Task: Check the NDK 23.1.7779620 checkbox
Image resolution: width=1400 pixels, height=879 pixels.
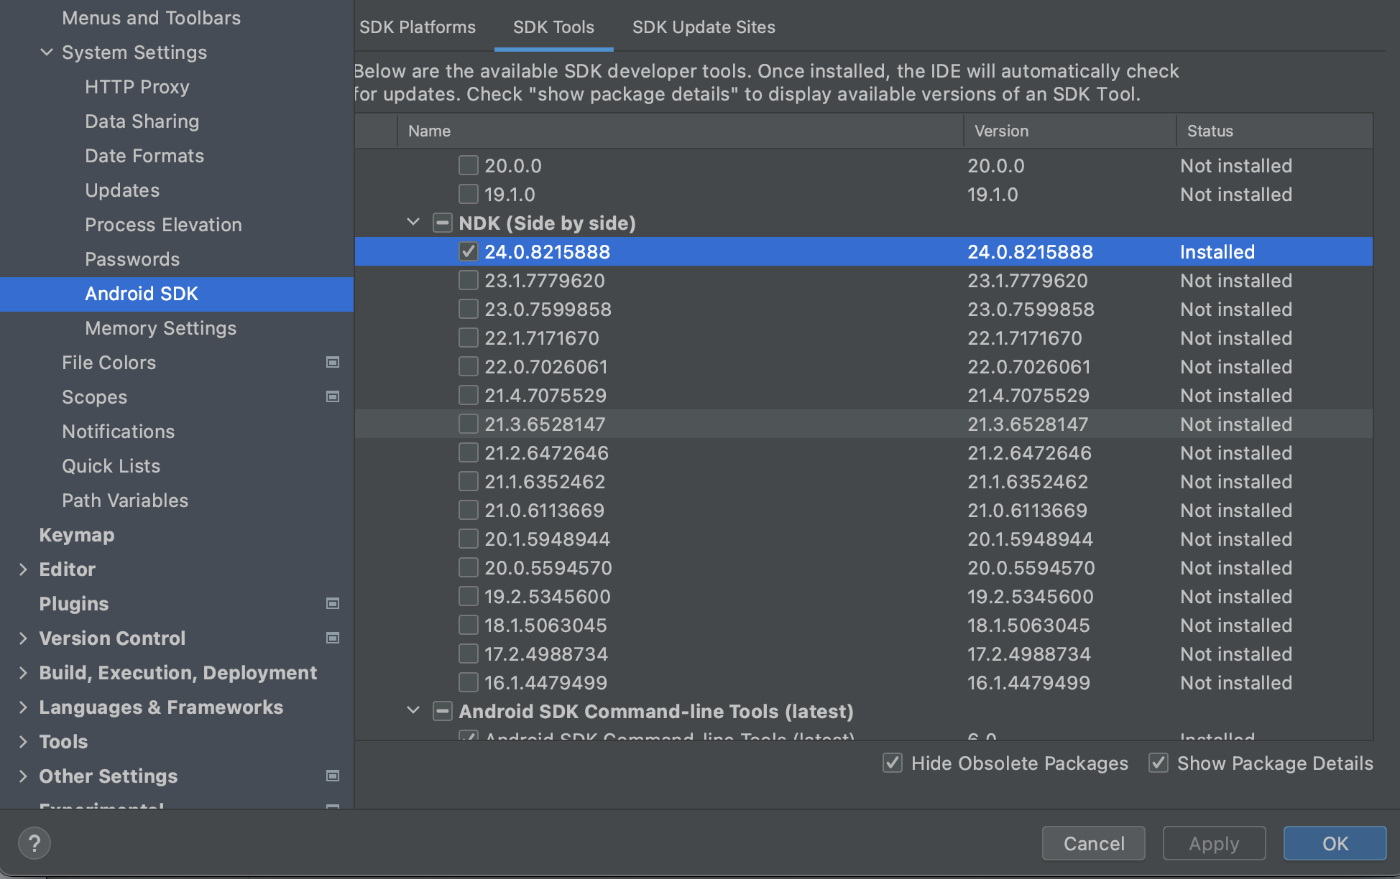Action: 468,281
